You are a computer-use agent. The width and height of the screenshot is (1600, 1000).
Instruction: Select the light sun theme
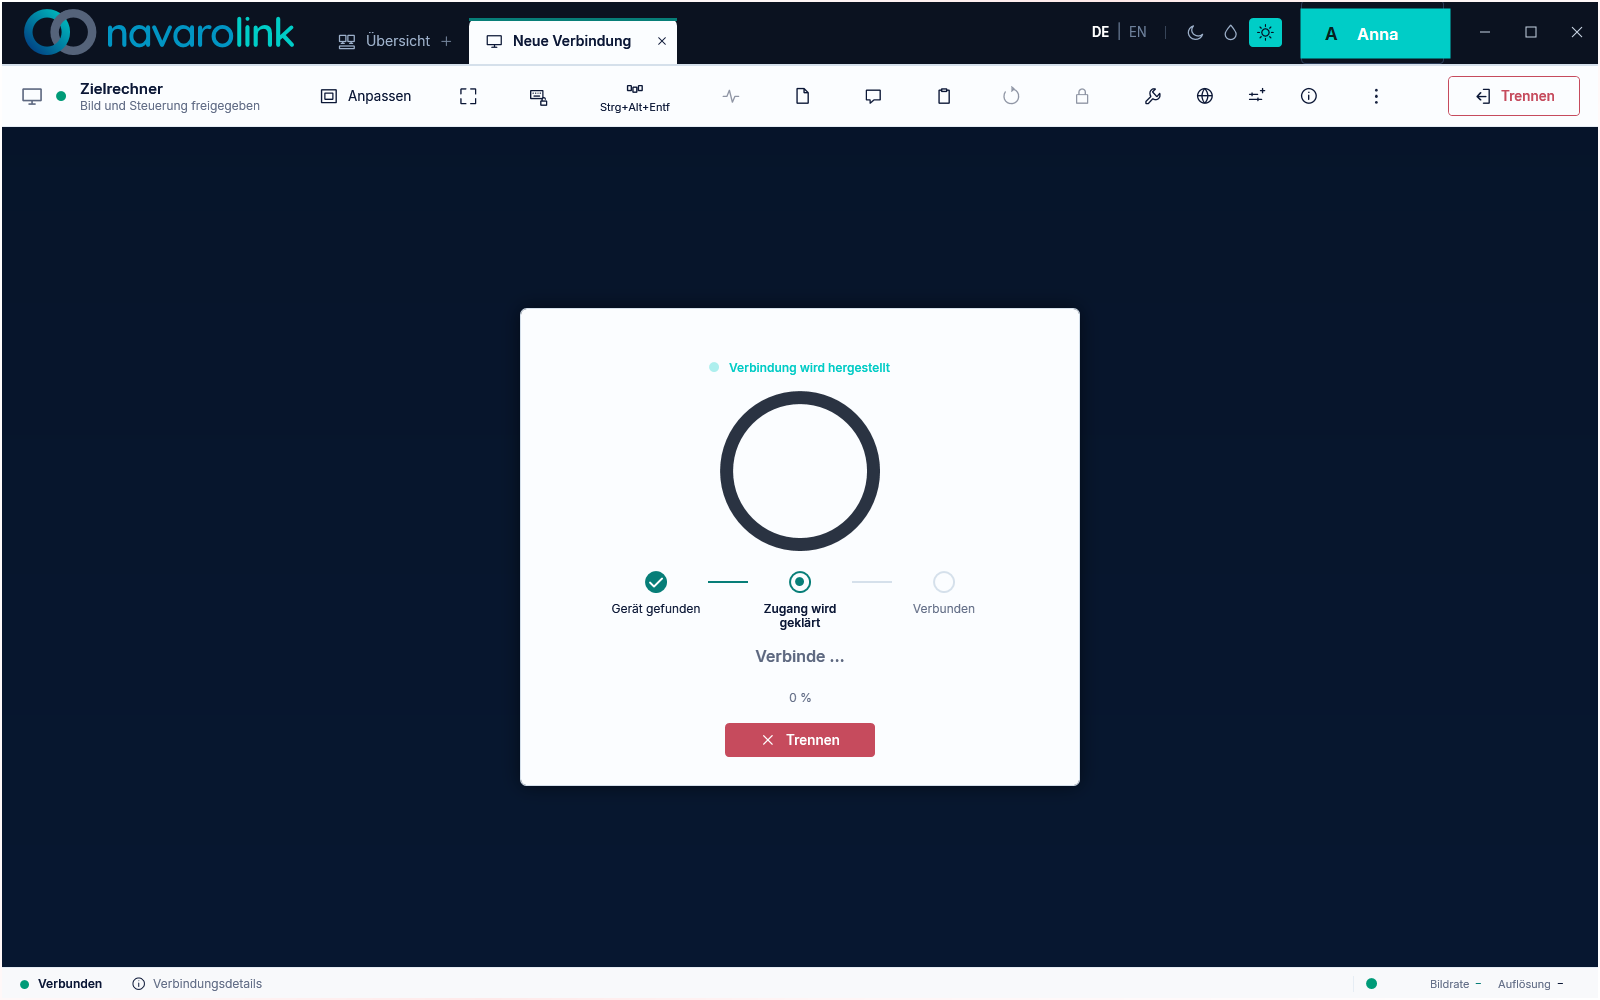click(x=1265, y=32)
